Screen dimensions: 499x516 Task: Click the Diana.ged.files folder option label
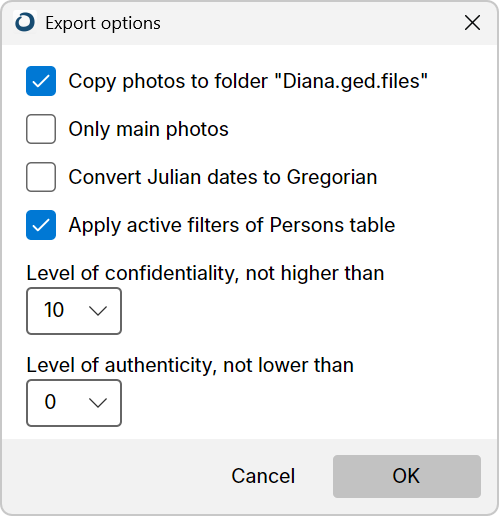(x=248, y=81)
